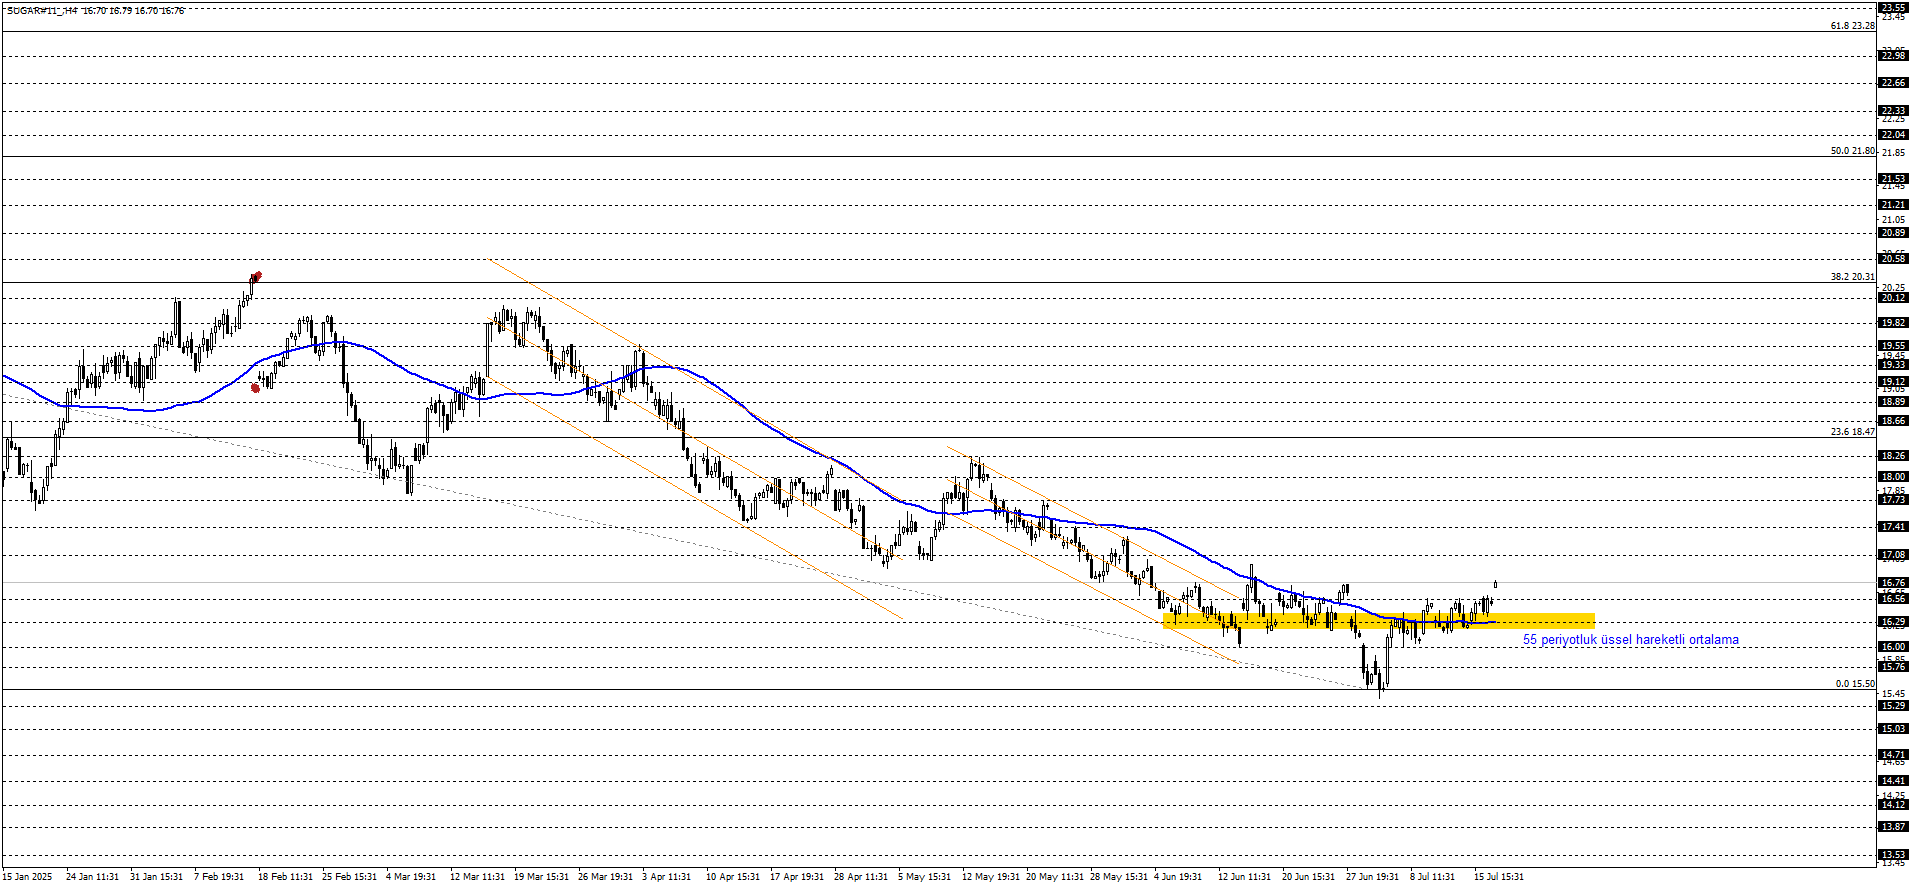Click the "8 Jul 11:31" time axis label
This screenshot has width=1916, height=888.
1432,877
